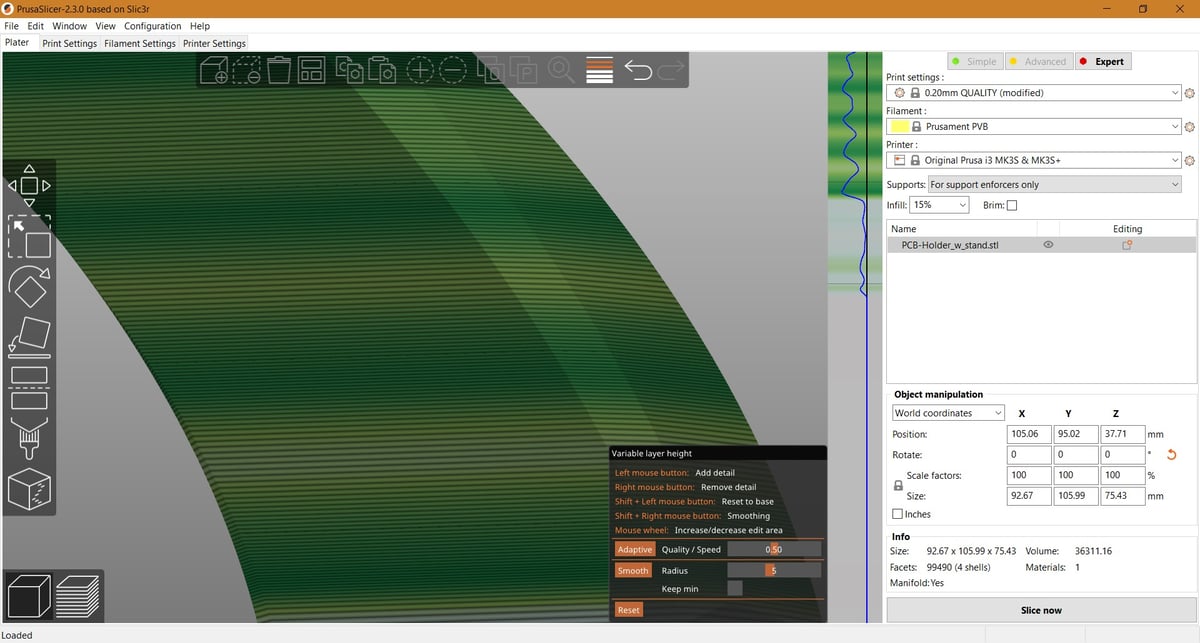Click the Split to objects icon
This screenshot has width=1200, height=643.
[490, 69]
